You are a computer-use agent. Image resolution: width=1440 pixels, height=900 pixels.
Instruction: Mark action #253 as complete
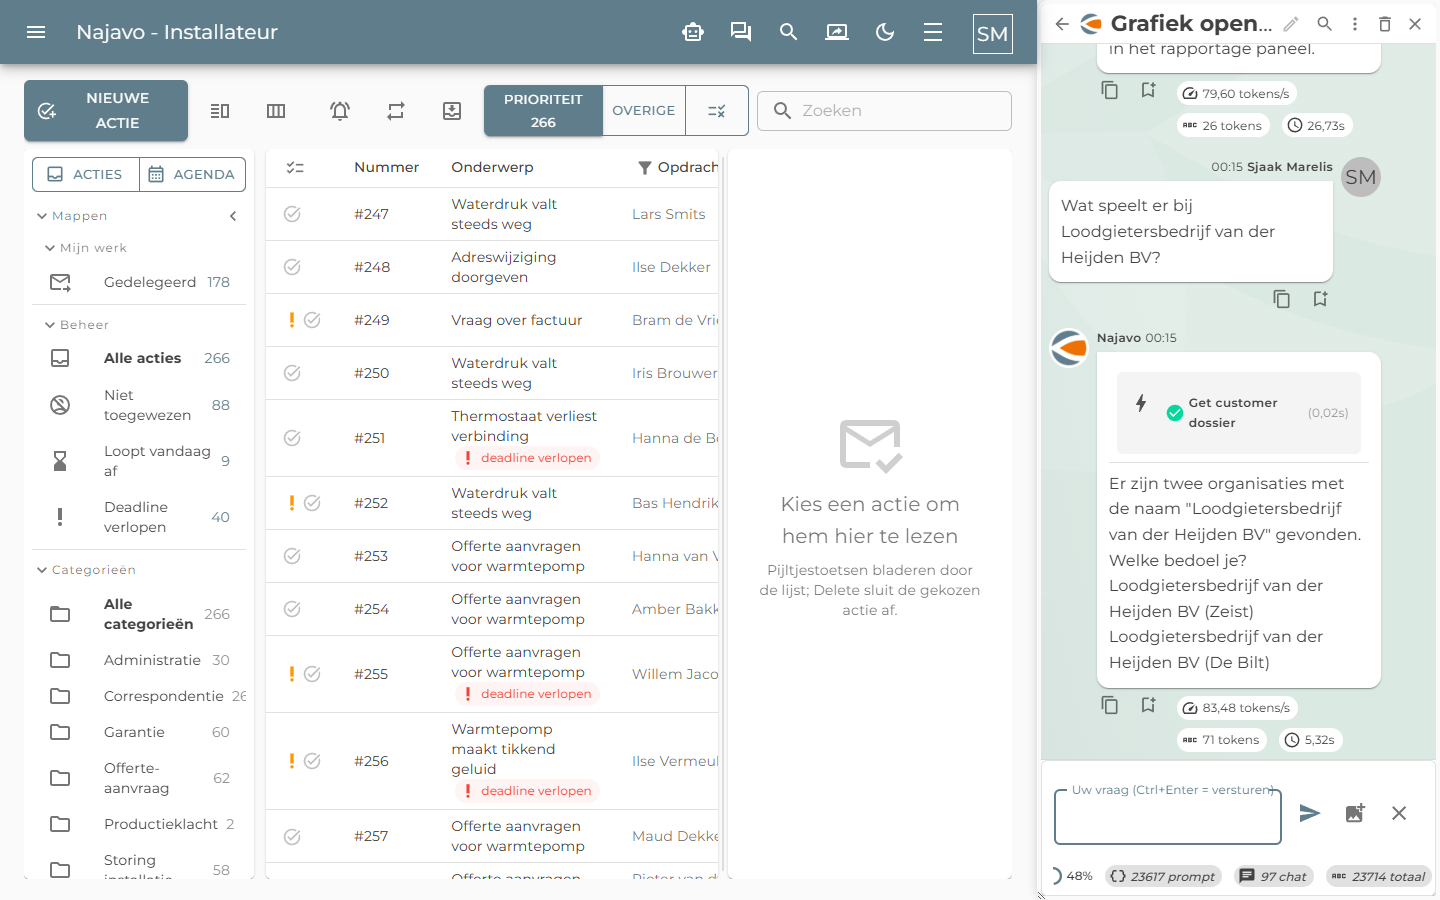click(292, 556)
